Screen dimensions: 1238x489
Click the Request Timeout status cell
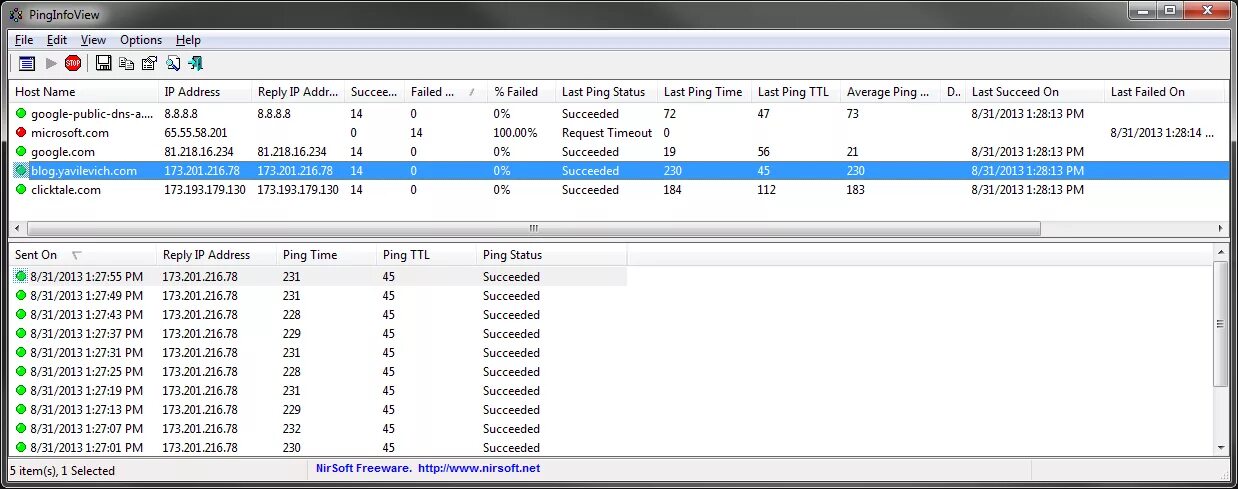tap(607, 133)
